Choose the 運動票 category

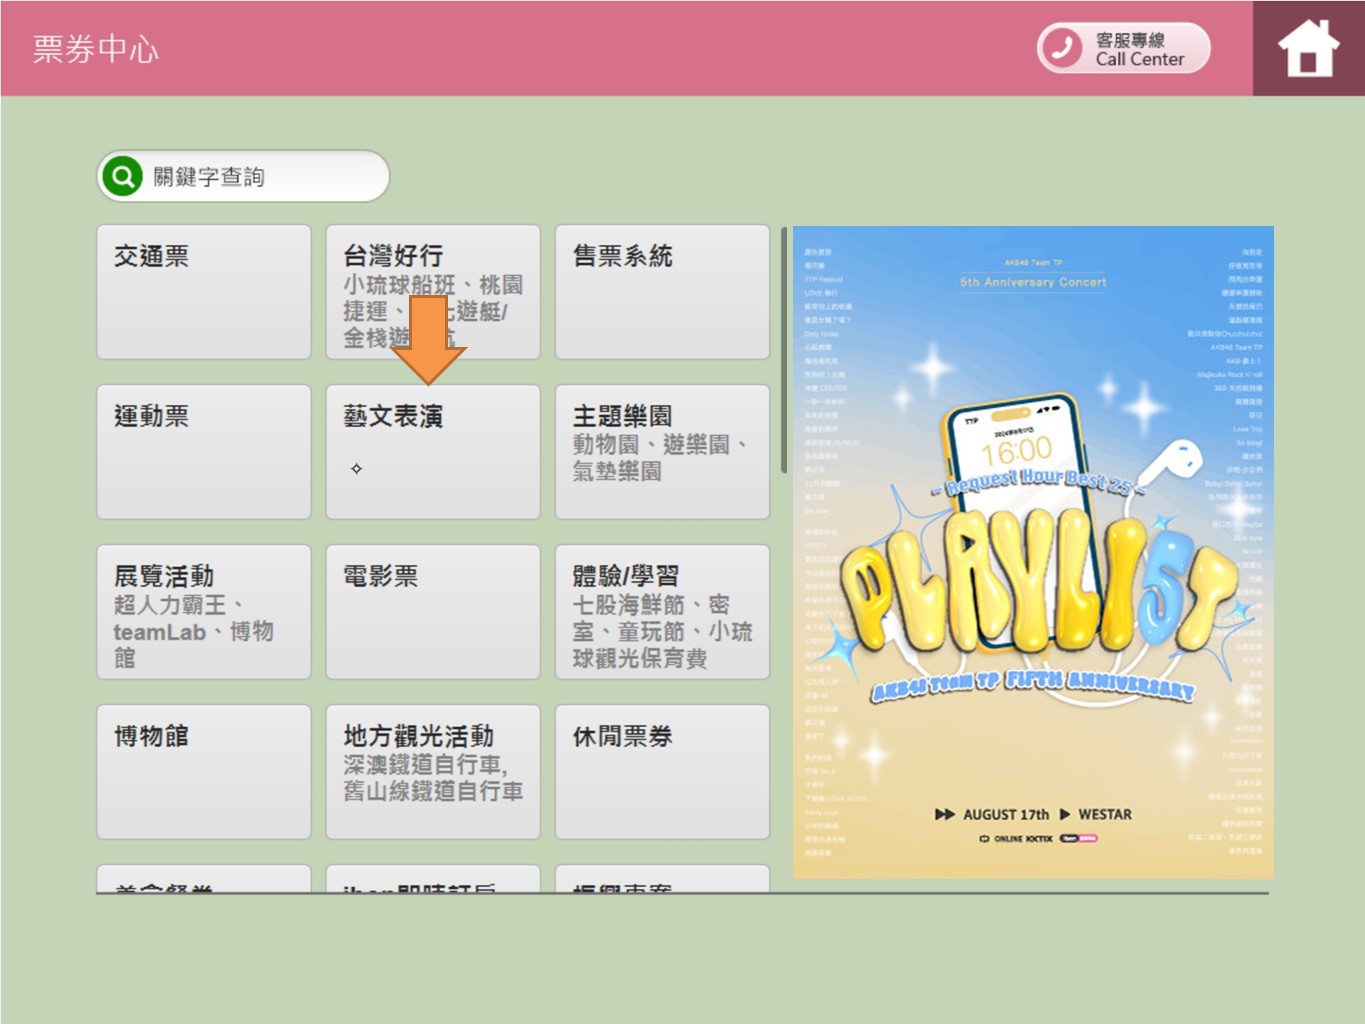[204, 452]
